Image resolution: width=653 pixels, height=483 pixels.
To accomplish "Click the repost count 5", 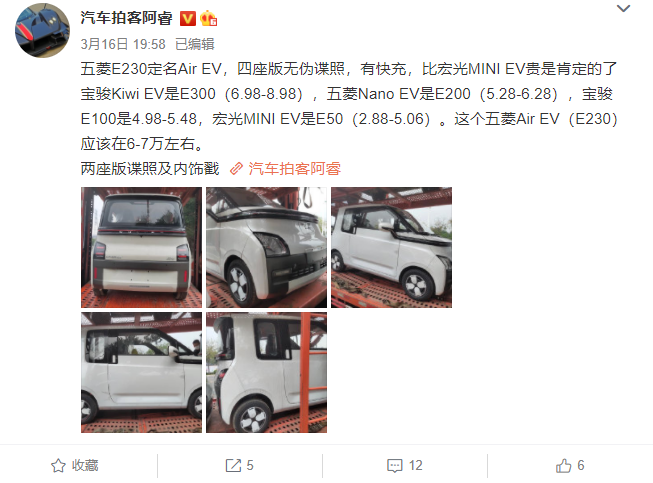I will click(x=250, y=466).
